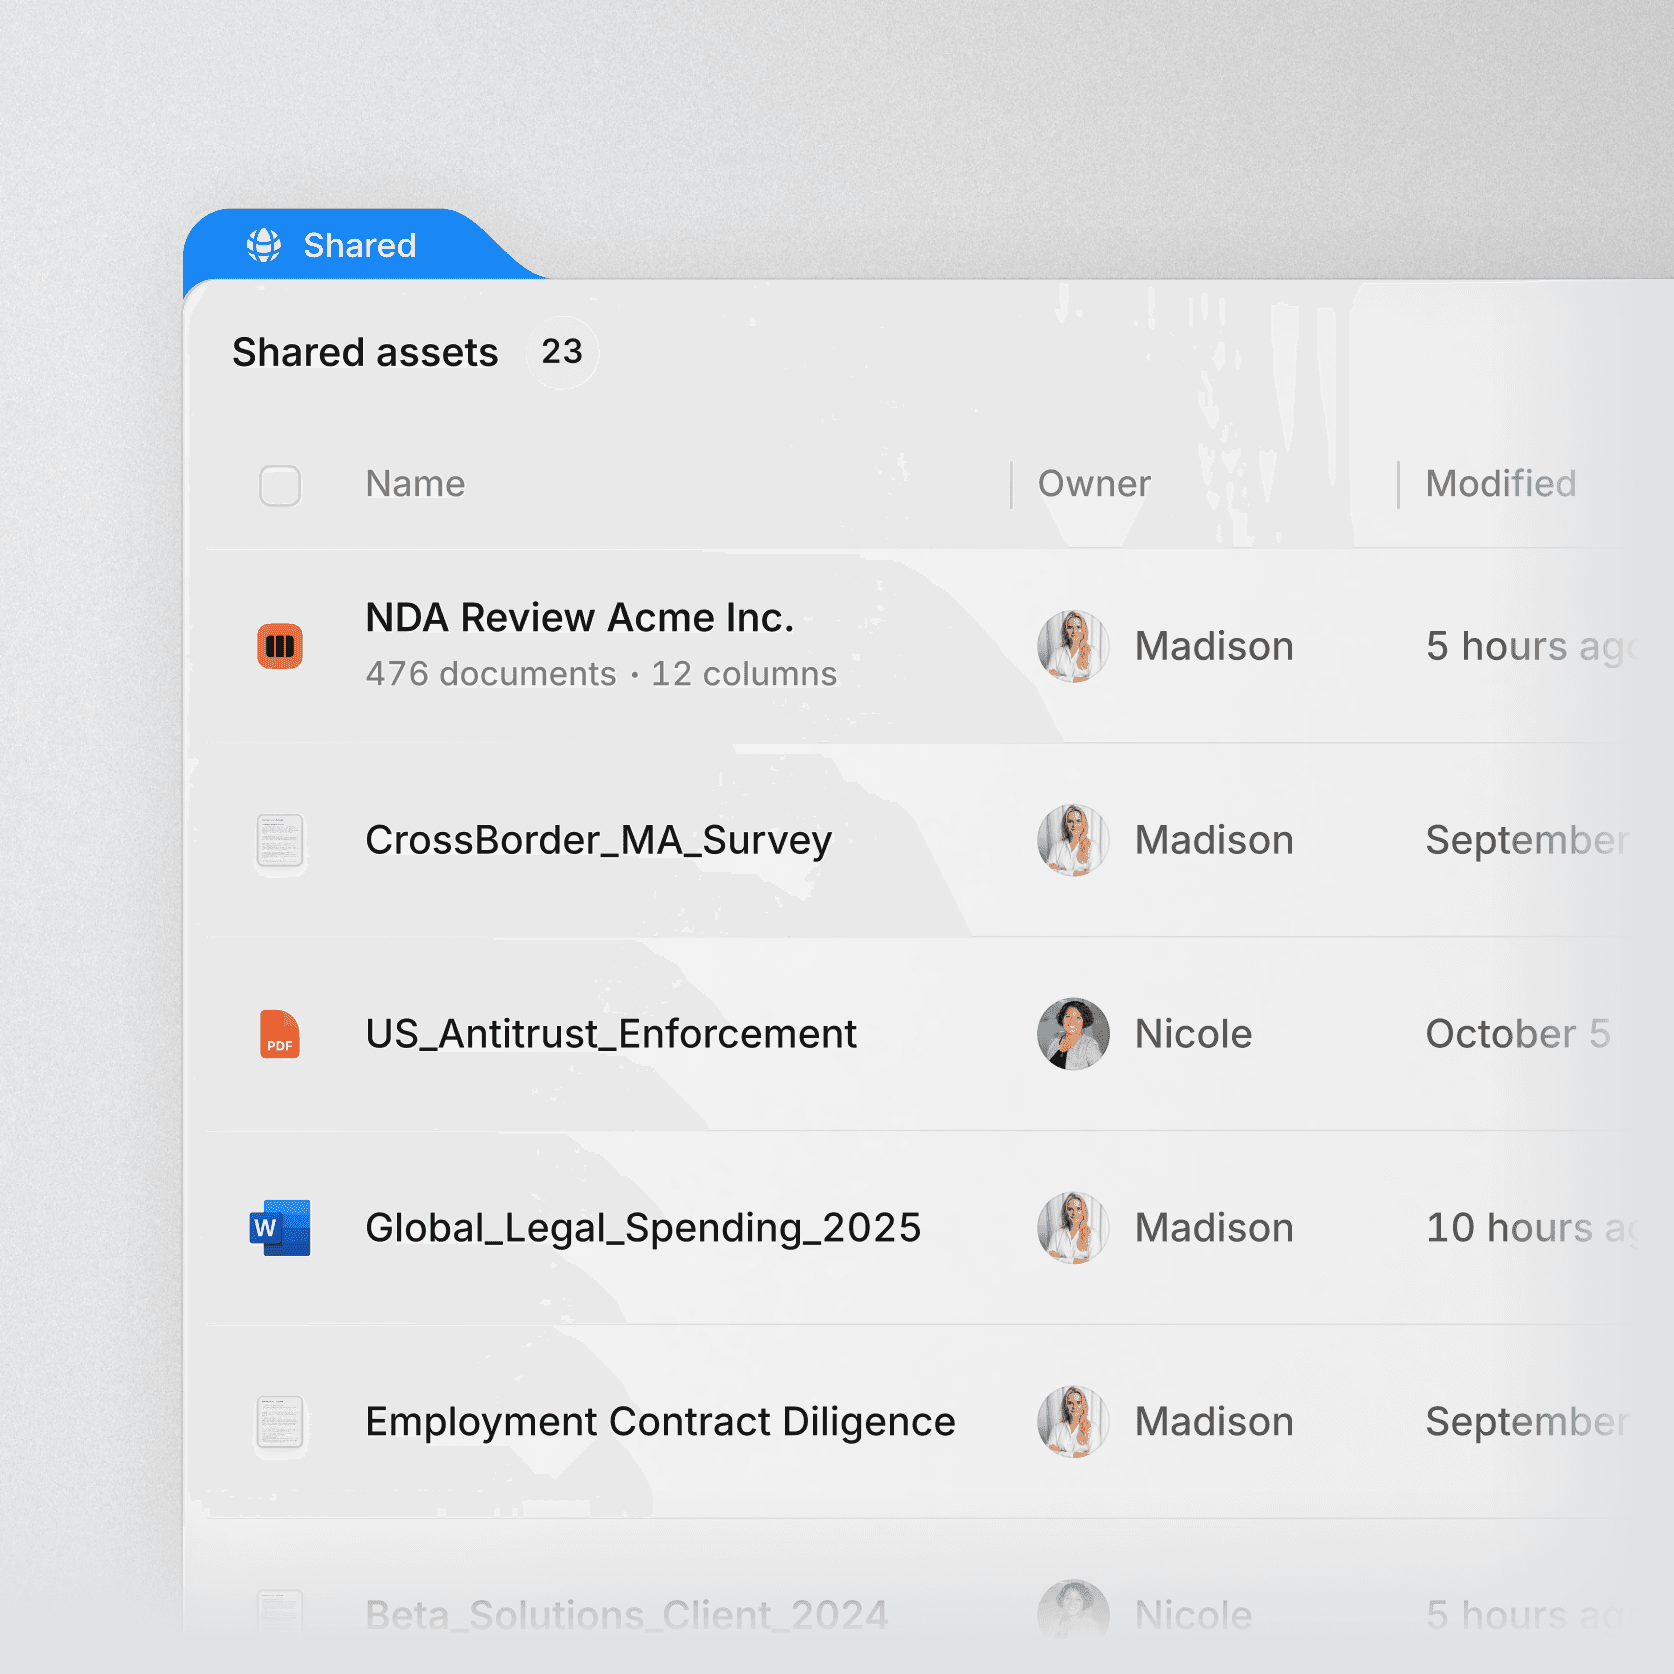The height and width of the screenshot is (1674, 1674).
Task: Click '5 hours ago' in NDA Review row
Action: tap(1530, 647)
